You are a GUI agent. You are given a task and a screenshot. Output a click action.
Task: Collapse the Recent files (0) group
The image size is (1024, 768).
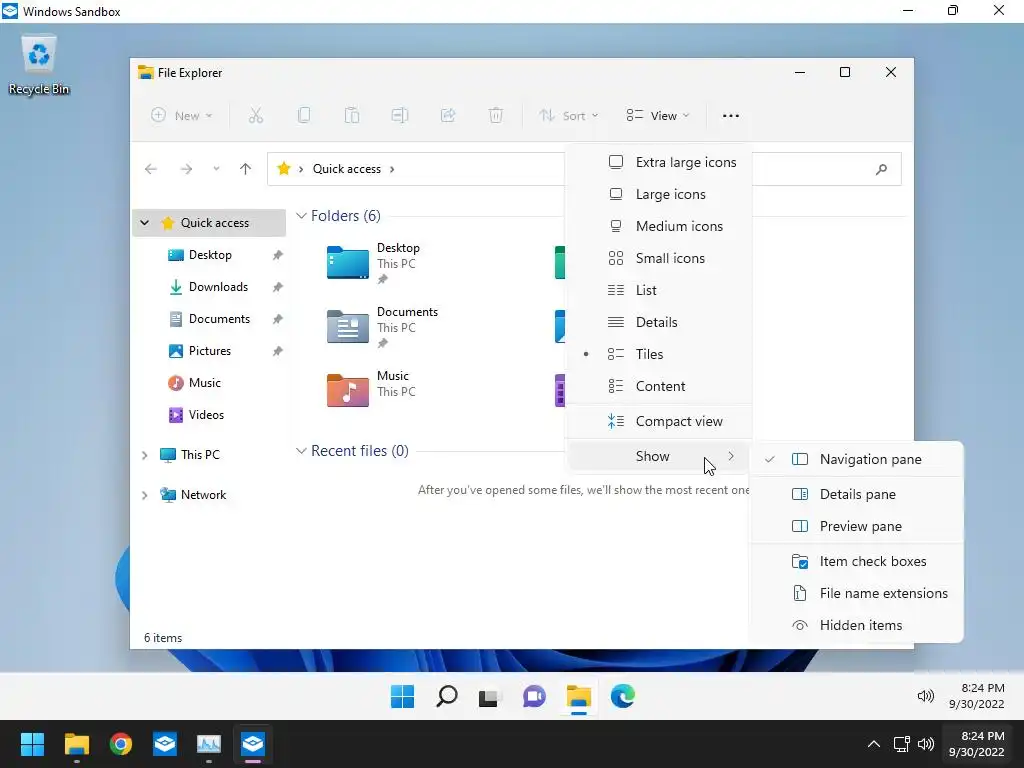click(x=301, y=451)
